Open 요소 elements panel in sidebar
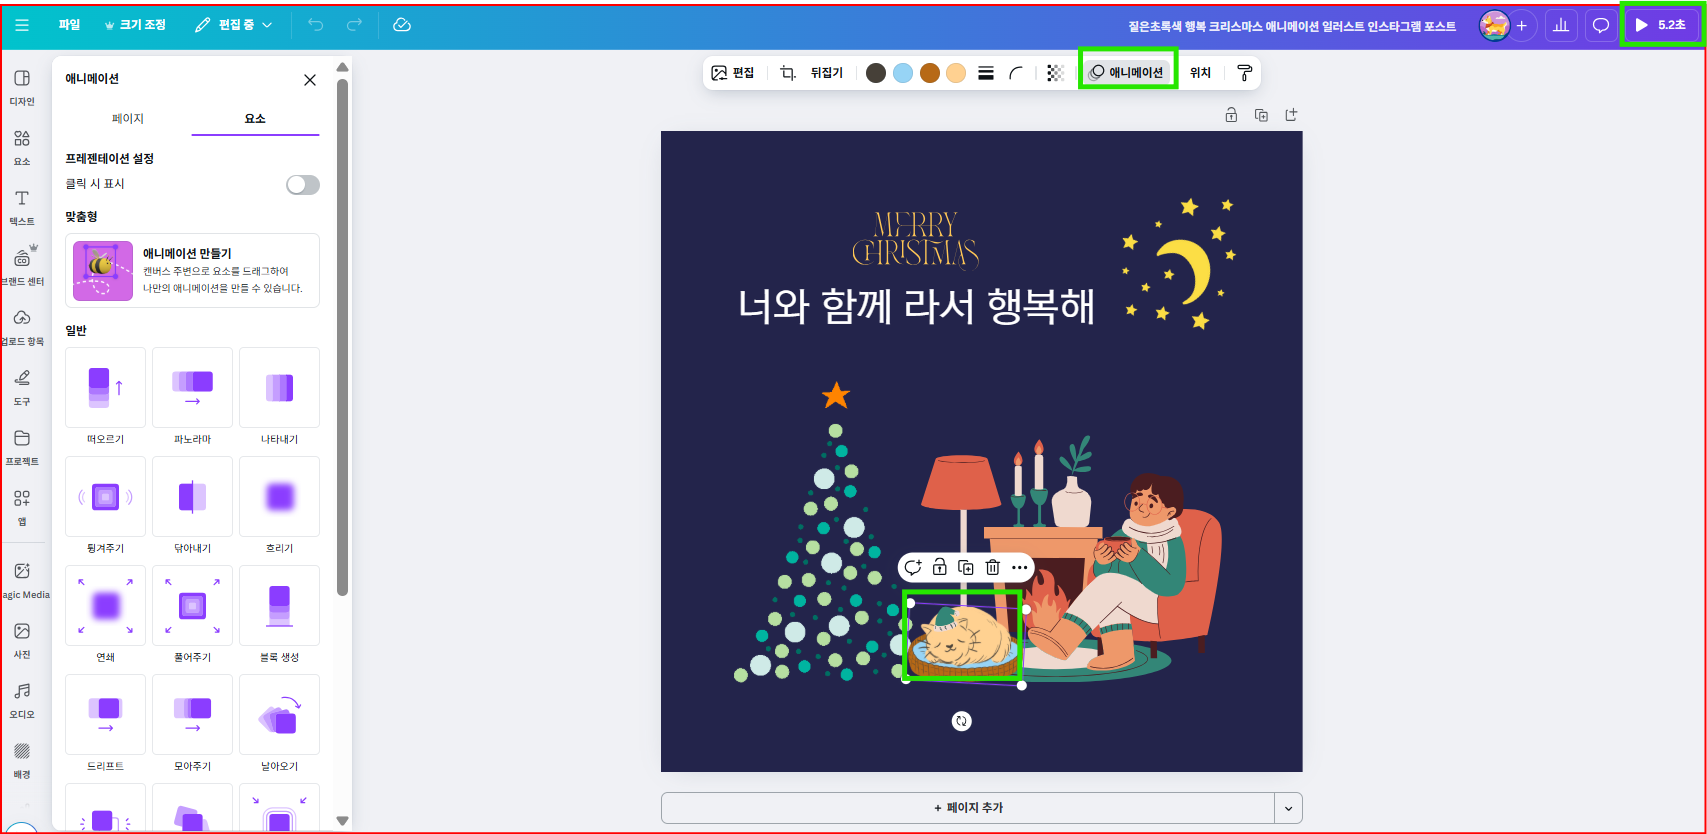Screen dimensions: 1707x834 point(22,147)
